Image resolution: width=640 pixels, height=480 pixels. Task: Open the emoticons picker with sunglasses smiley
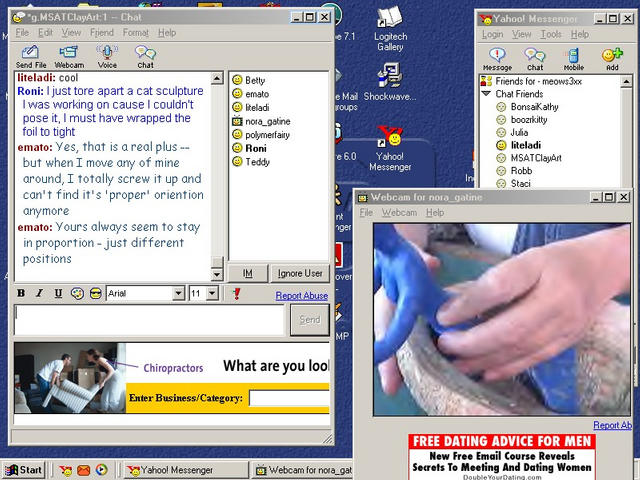96,293
